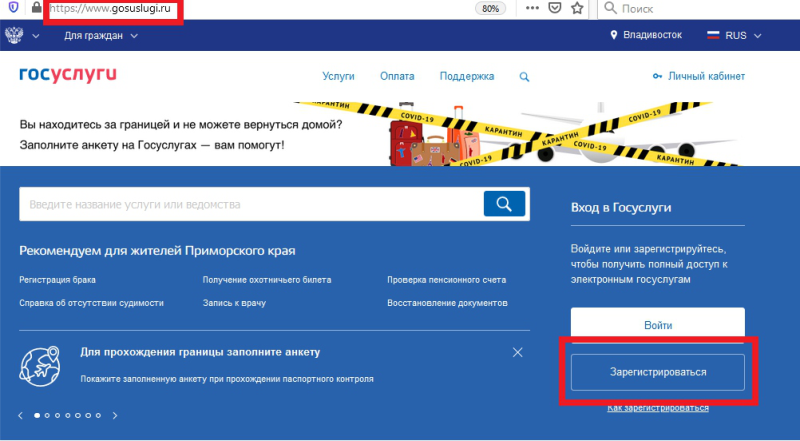This screenshot has height=441, width=800.
Task: Open the RUS language dropdown
Action: 735,35
